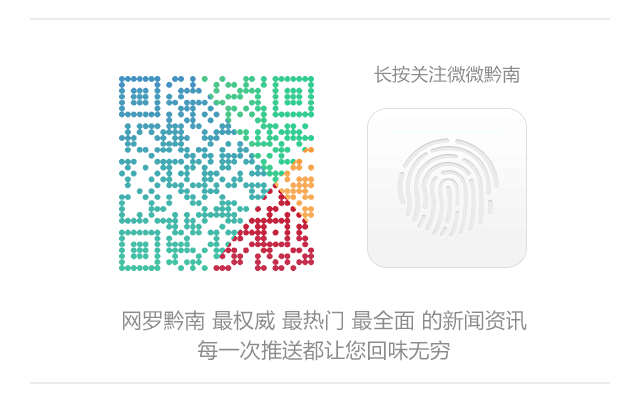Click the 长按关注微微黔南 caption
Viewport: 640px width, 406px height.
pos(447,75)
